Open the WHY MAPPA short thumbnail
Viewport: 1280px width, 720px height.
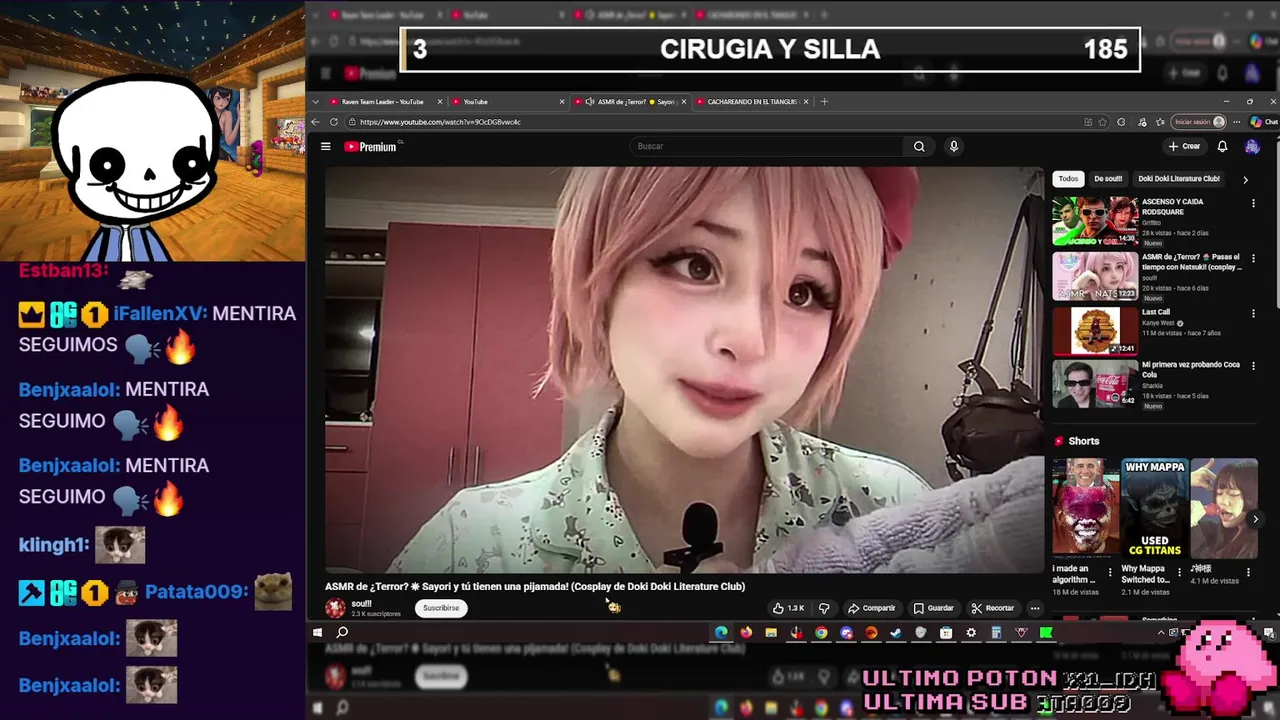point(1155,508)
